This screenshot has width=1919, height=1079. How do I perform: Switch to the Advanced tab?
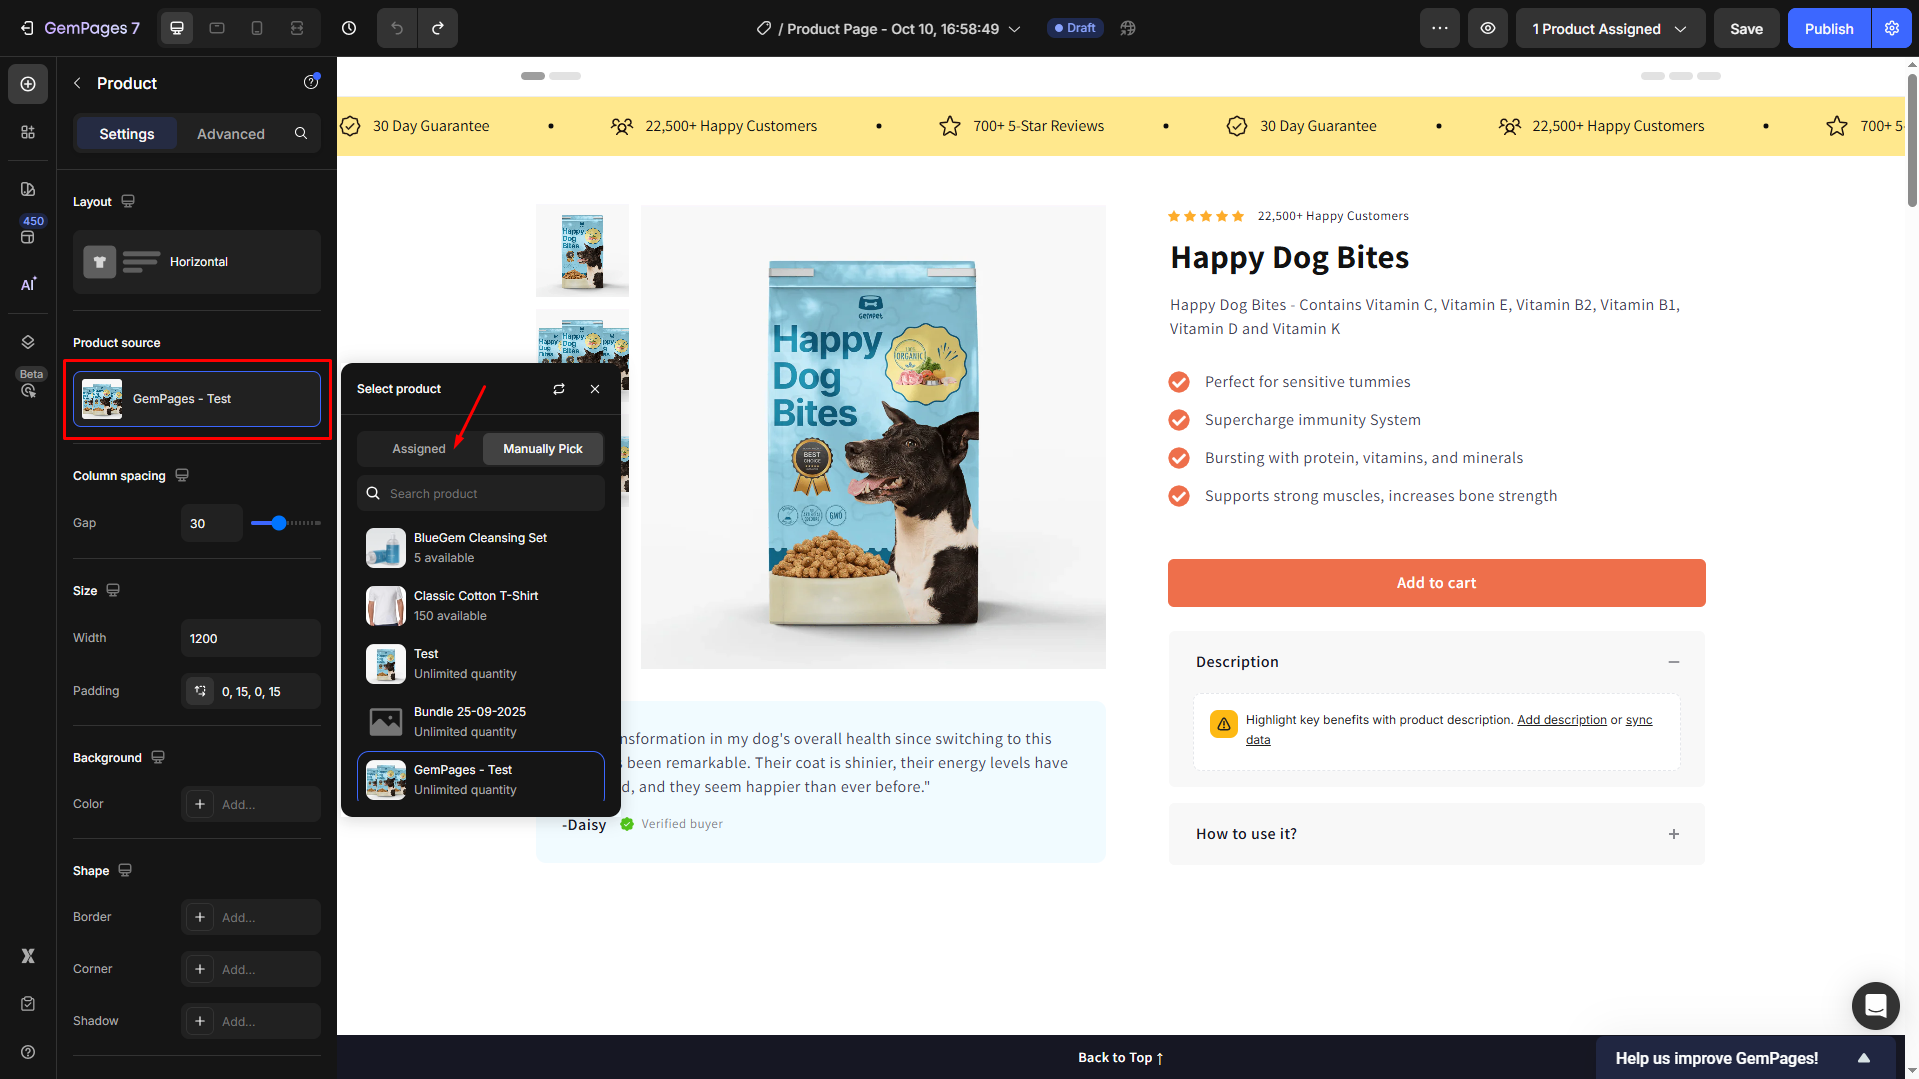230,134
